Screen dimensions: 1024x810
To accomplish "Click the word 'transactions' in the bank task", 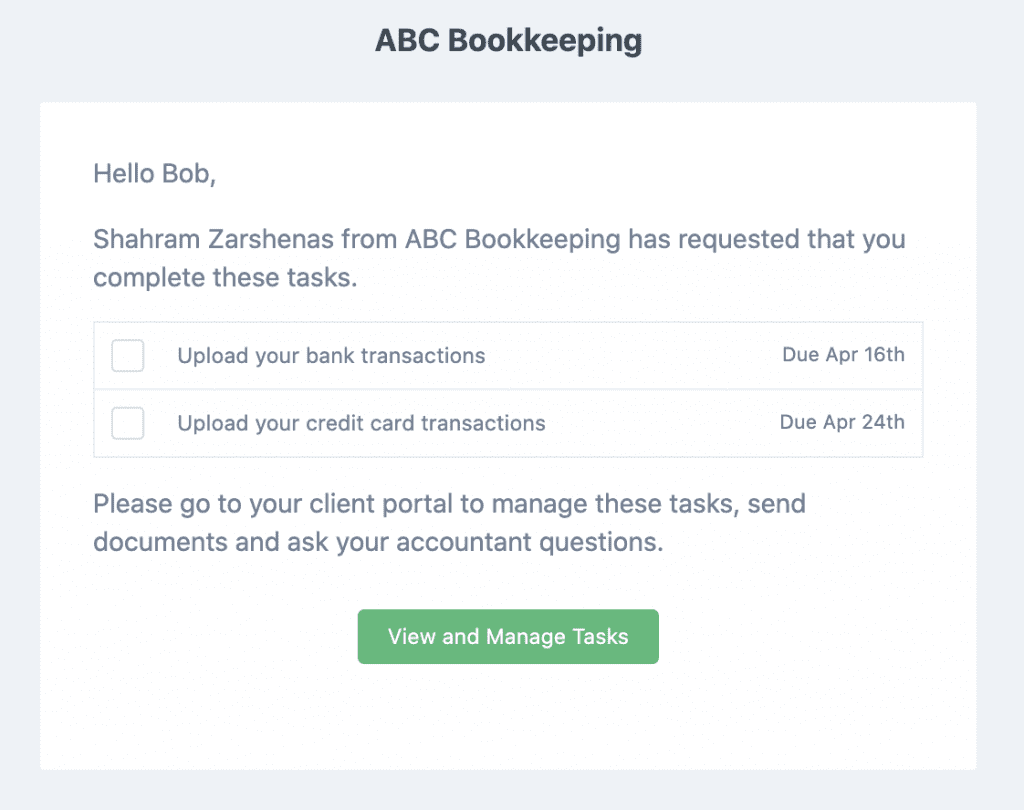I will point(423,356).
